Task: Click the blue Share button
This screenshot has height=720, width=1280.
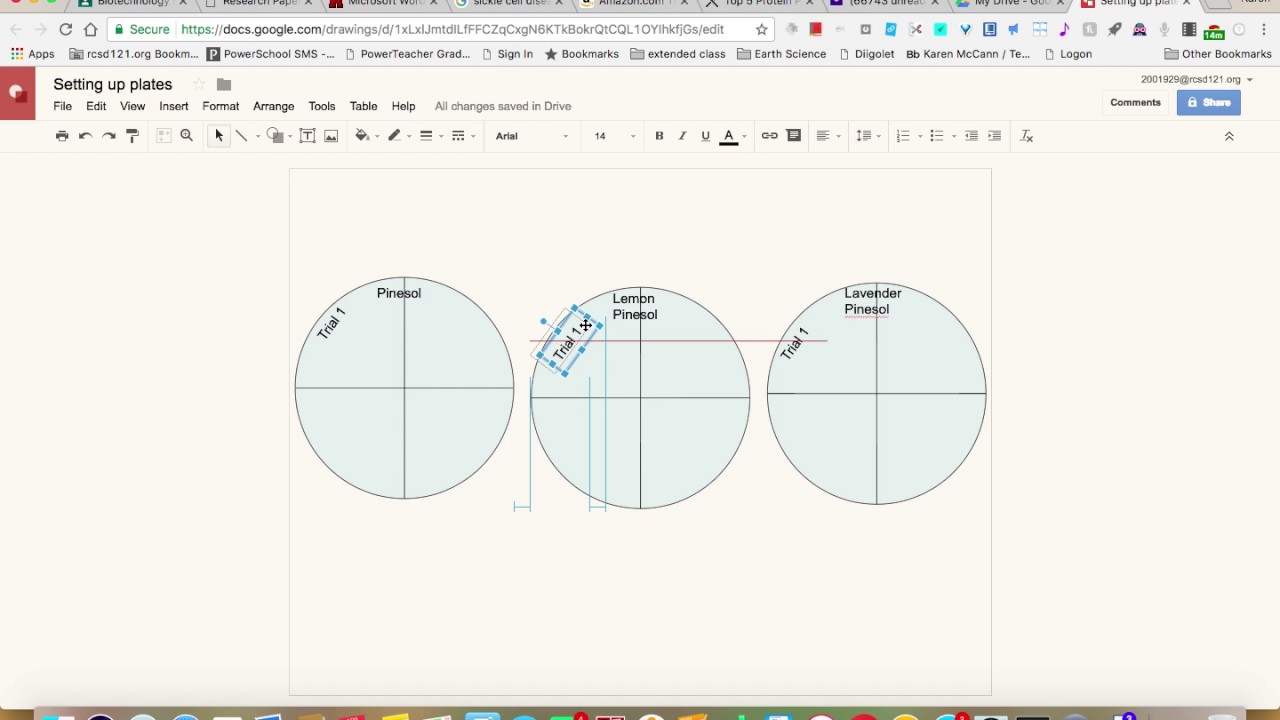Action: tap(1208, 102)
